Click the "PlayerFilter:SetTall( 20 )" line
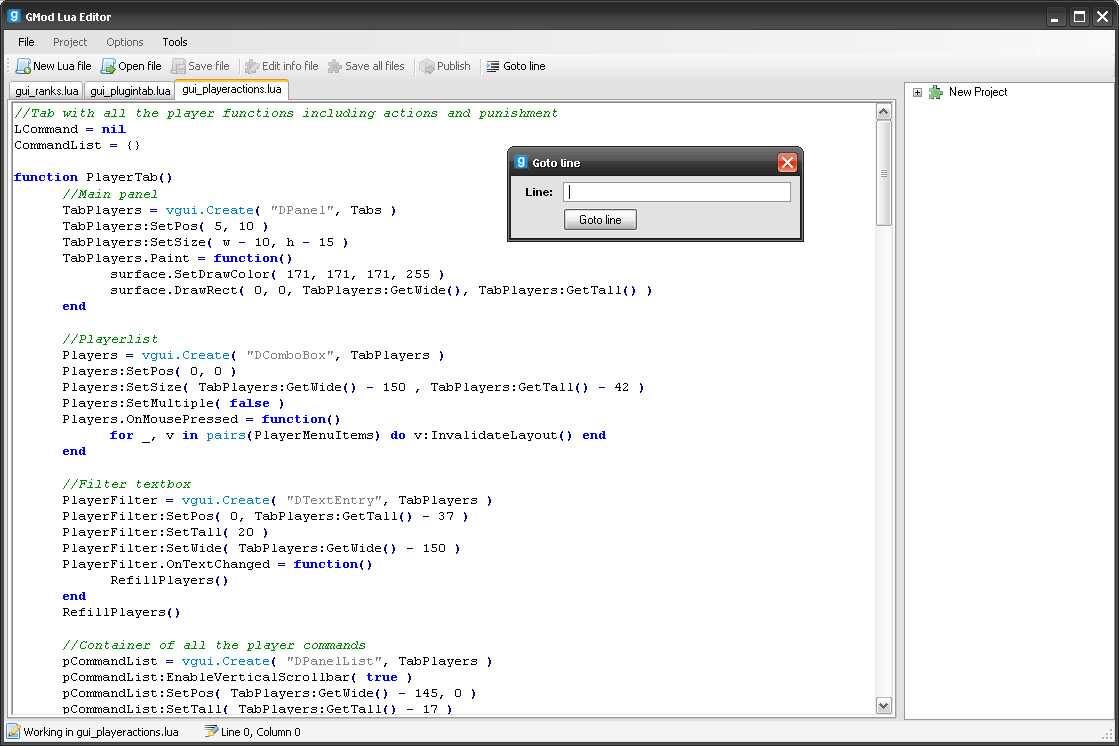 click(166, 533)
